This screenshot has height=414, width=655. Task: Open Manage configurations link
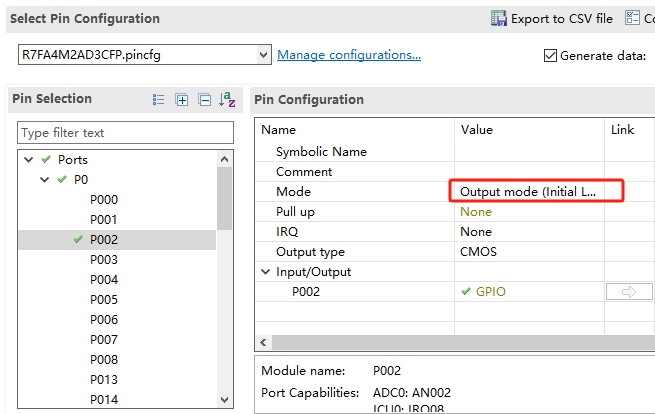[x=349, y=55]
